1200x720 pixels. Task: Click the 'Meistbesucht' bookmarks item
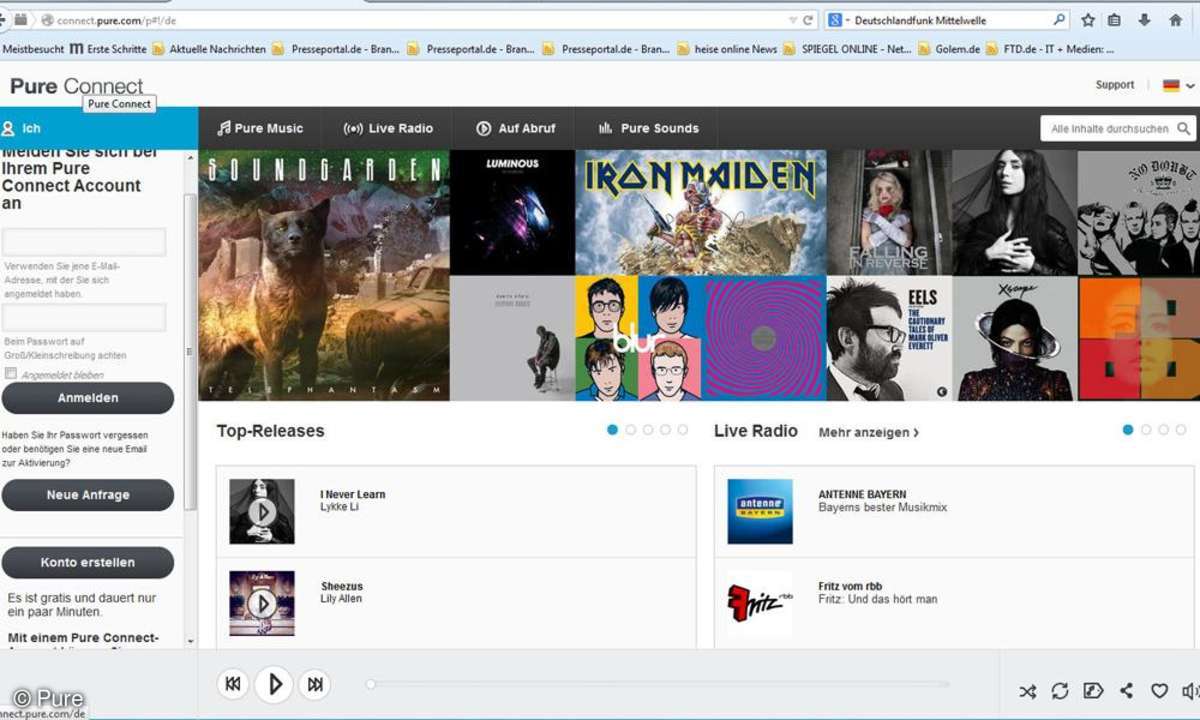tap(33, 49)
